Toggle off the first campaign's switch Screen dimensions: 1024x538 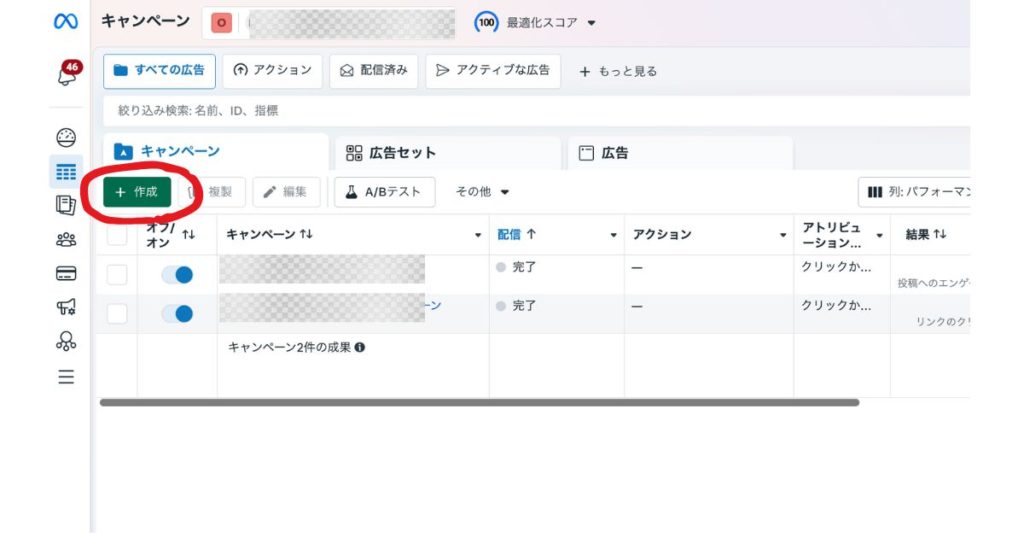177,275
